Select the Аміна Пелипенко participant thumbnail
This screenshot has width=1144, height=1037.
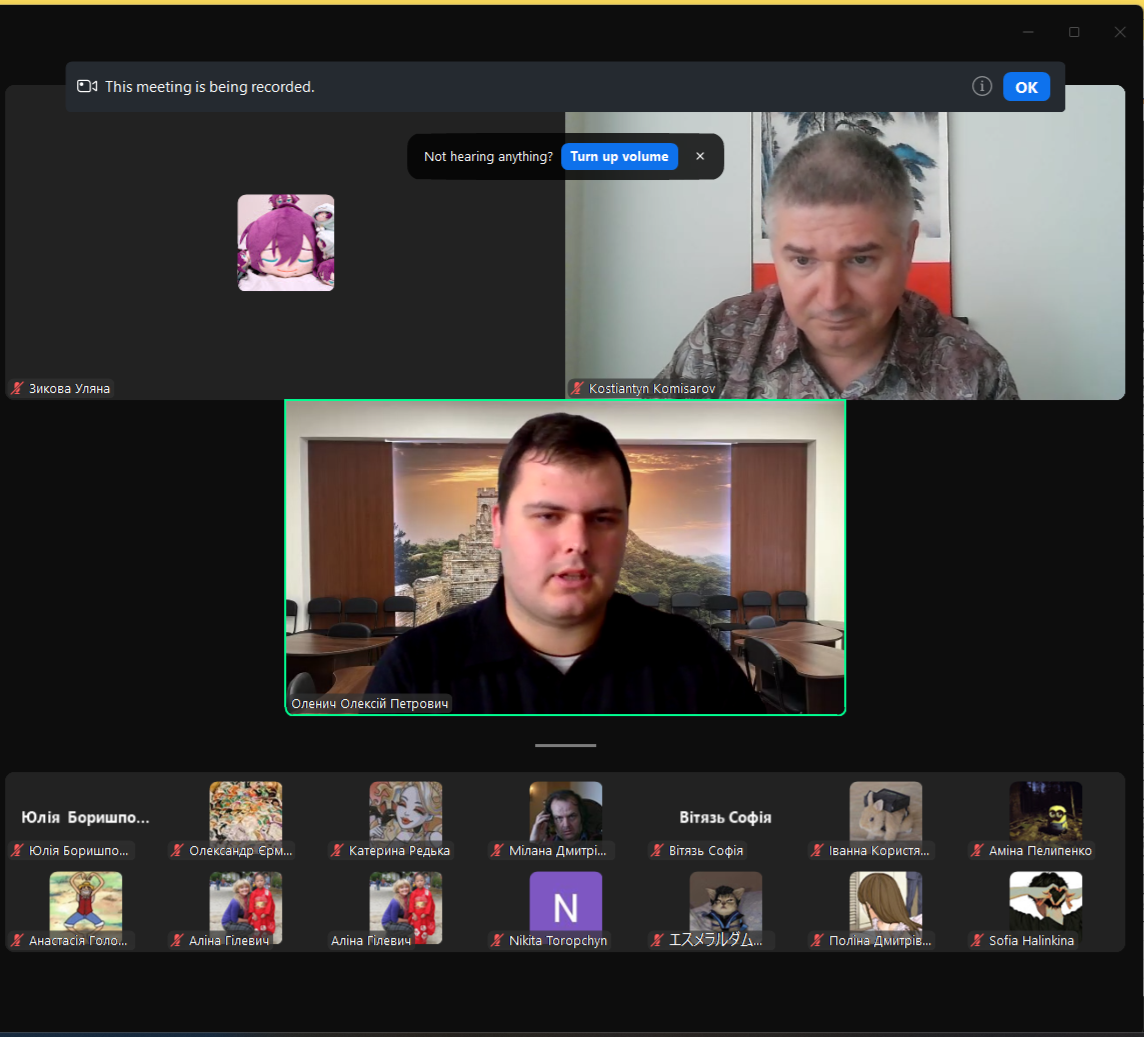pyautogui.click(x=1045, y=815)
